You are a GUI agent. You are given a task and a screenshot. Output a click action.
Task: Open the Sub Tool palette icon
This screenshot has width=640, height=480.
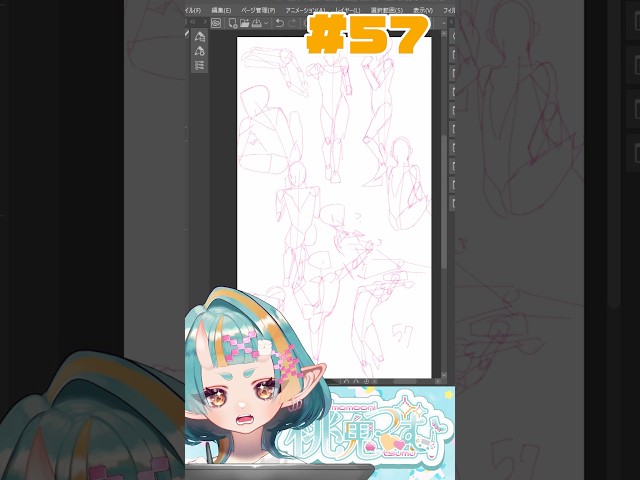pyautogui.click(x=200, y=37)
